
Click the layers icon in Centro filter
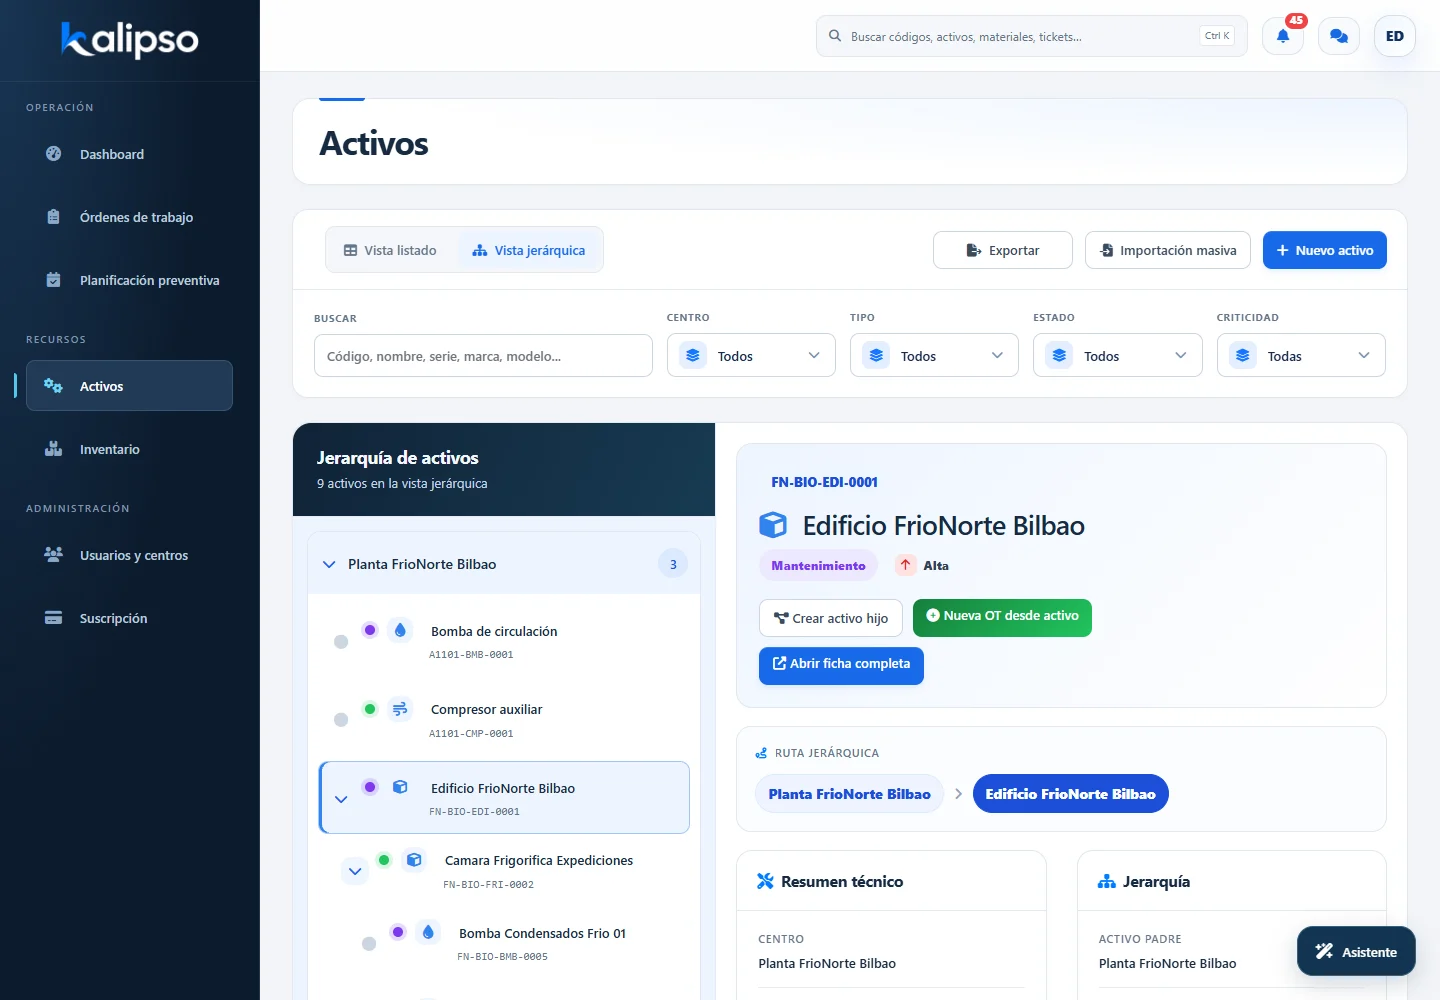point(693,355)
